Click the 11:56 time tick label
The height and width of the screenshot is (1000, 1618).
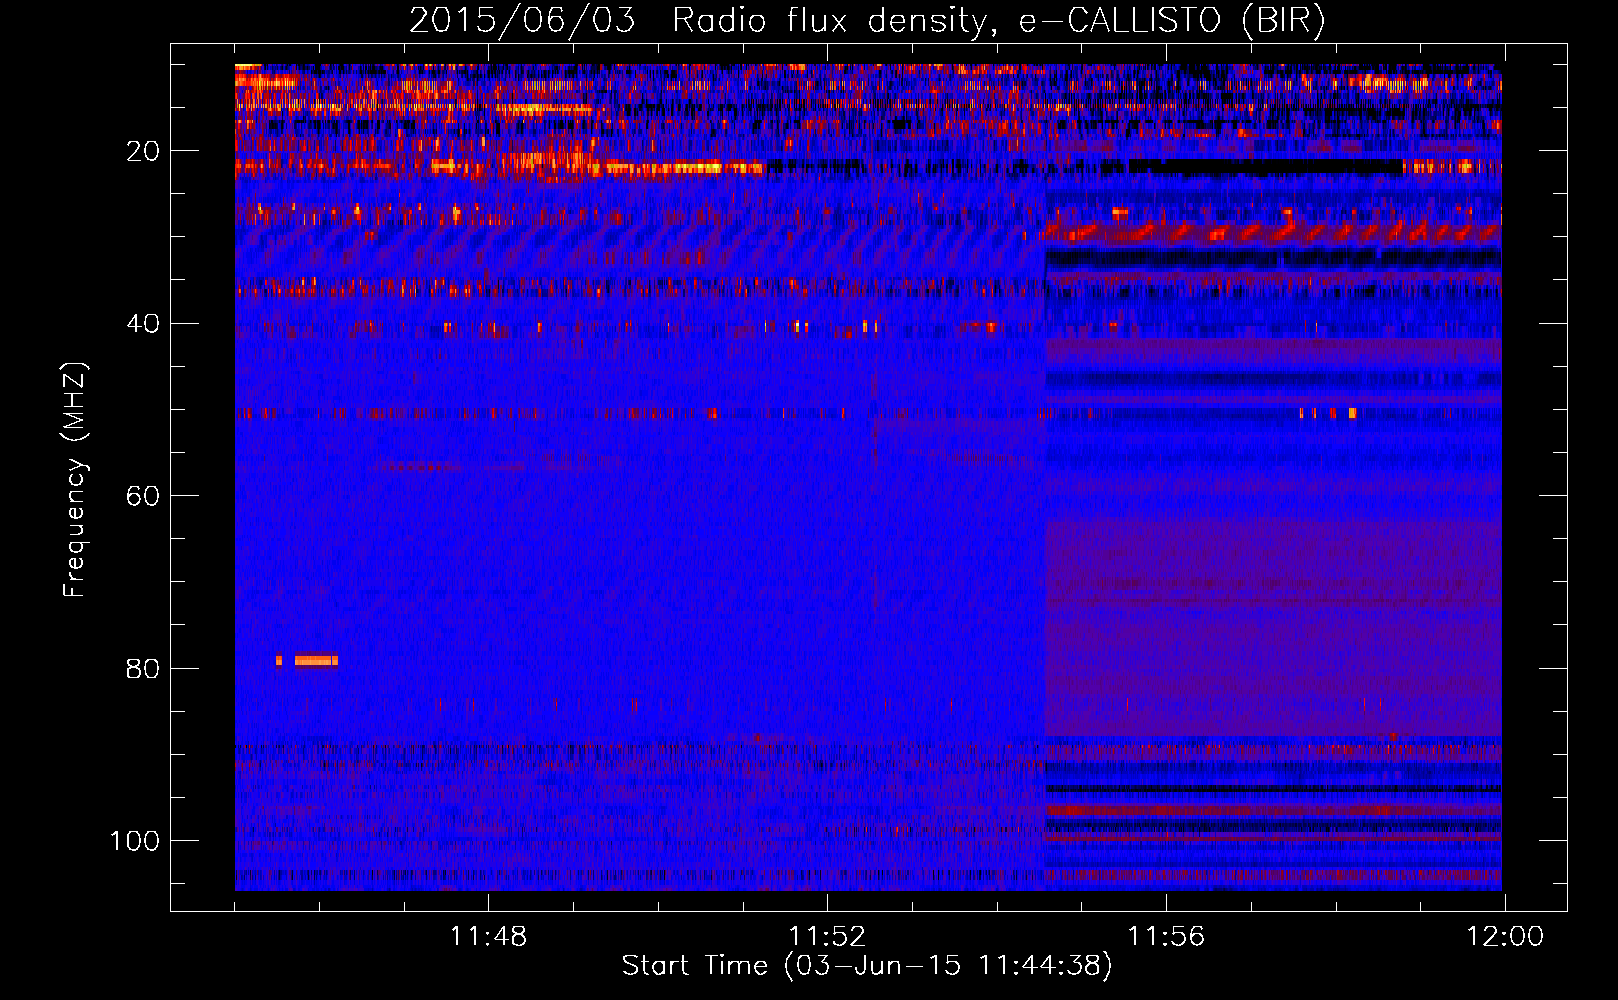(1166, 937)
